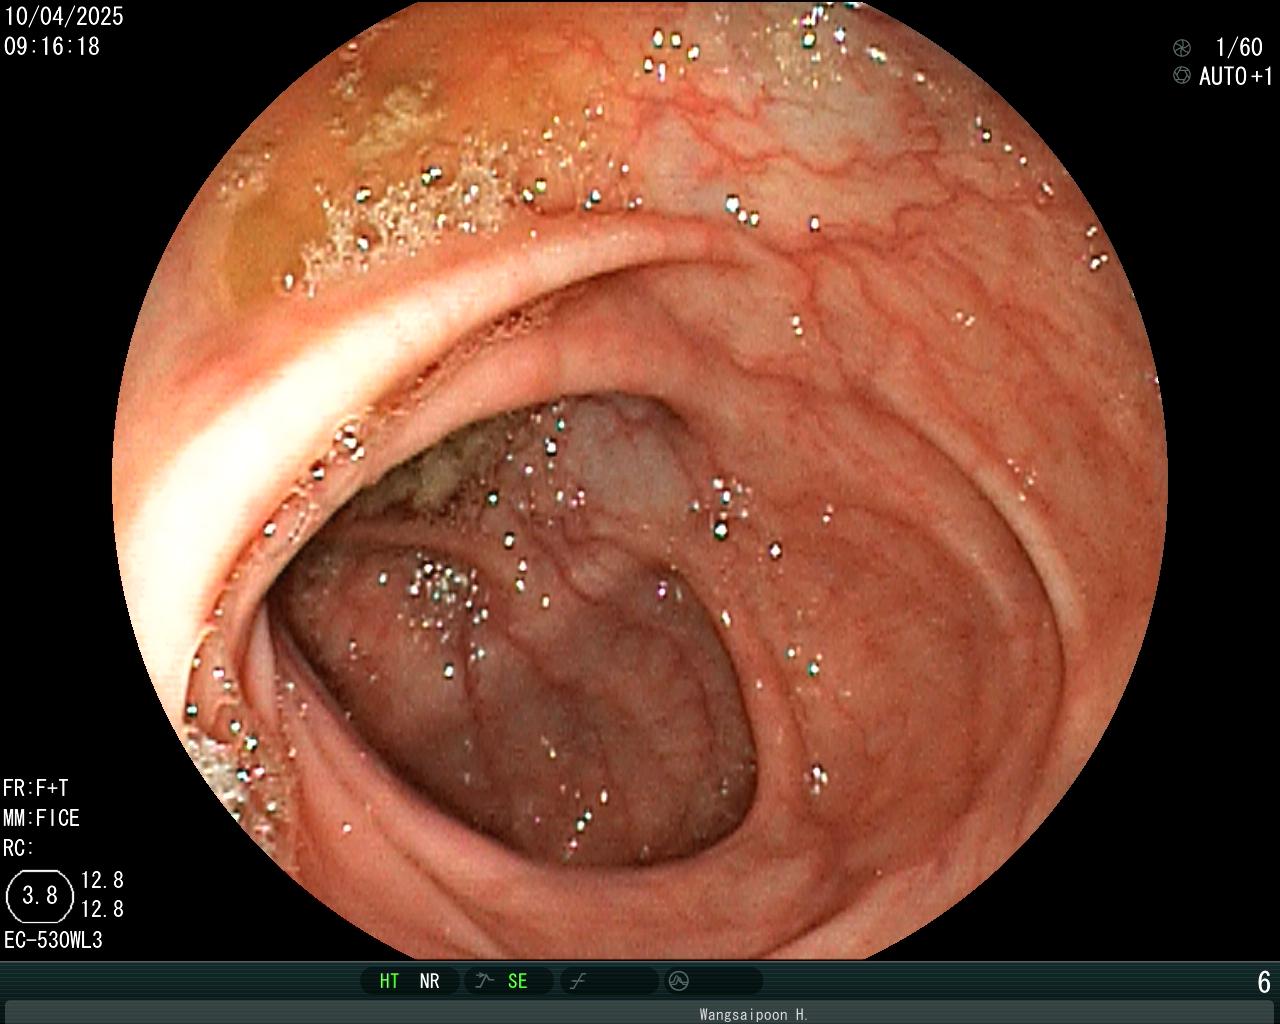Click the 3.8 scope channel diameter badge

[40, 895]
